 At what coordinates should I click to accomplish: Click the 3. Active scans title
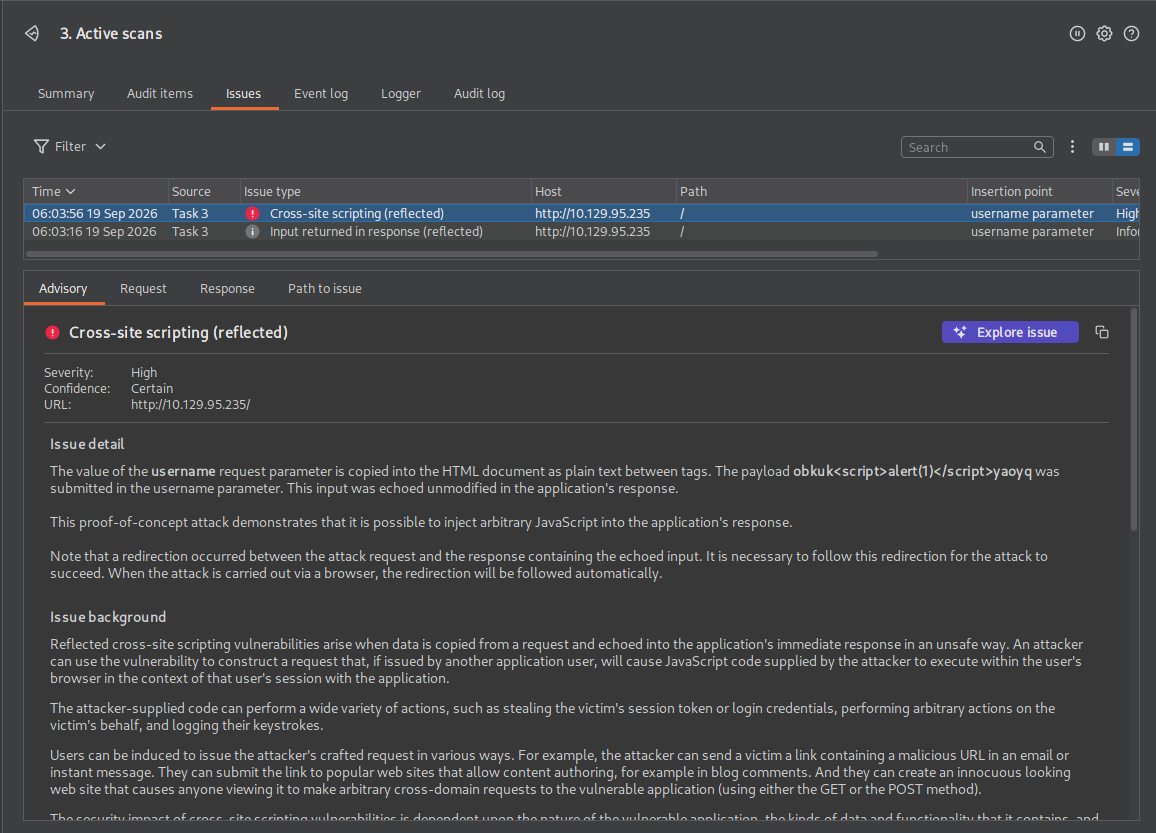click(111, 33)
